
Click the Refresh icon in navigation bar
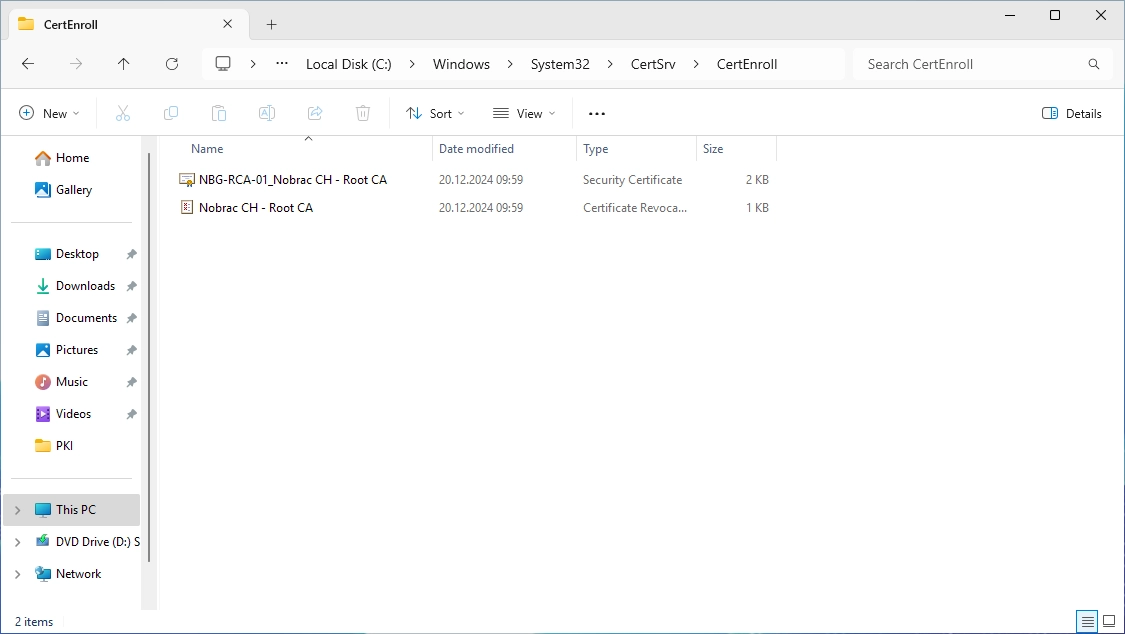(x=171, y=64)
